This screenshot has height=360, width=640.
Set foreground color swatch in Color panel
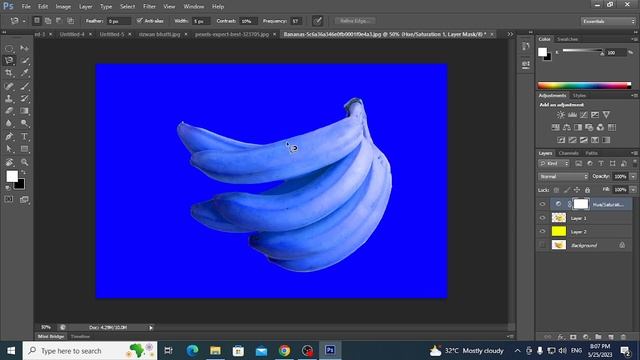click(x=542, y=52)
